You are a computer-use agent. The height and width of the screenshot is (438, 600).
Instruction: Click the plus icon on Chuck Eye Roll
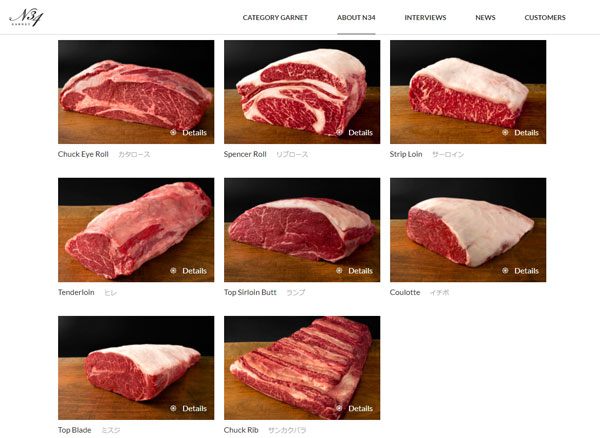pyautogui.click(x=173, y=132)
